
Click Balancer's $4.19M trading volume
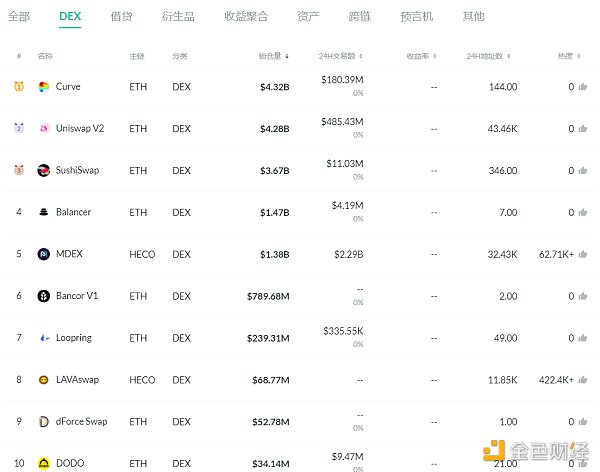pos(347,206)
